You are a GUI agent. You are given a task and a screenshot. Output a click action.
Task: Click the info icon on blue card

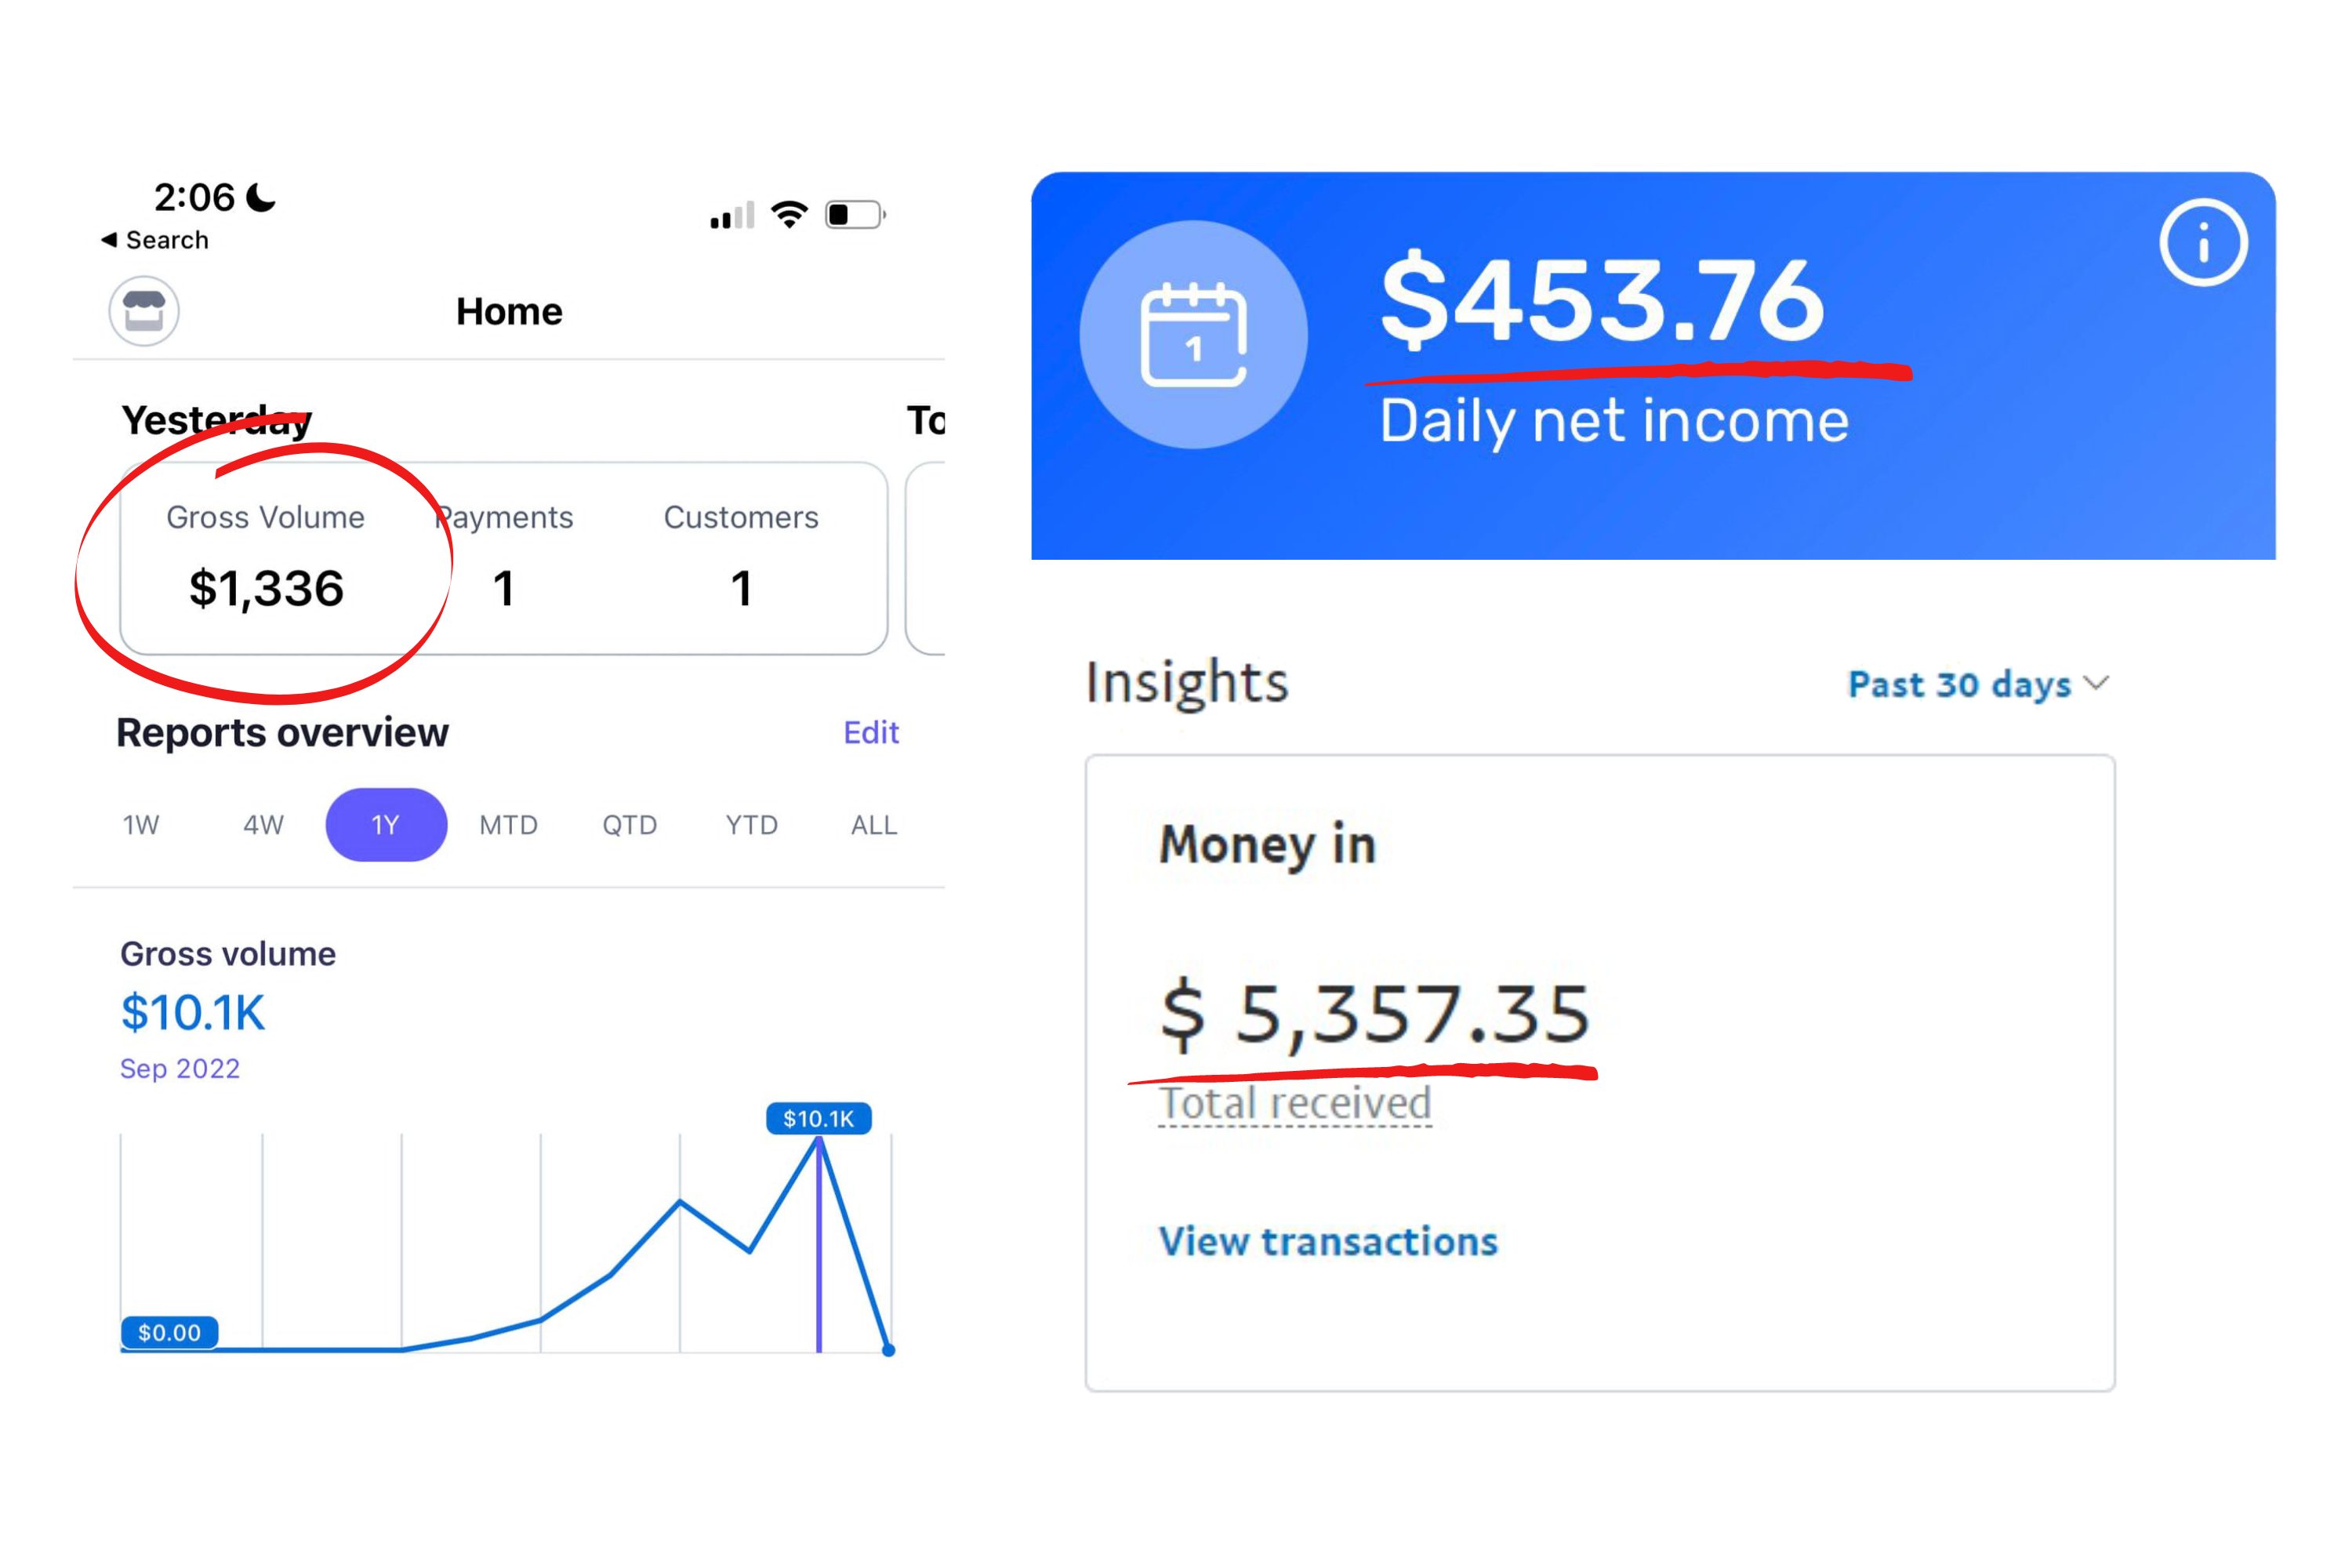2203,243
